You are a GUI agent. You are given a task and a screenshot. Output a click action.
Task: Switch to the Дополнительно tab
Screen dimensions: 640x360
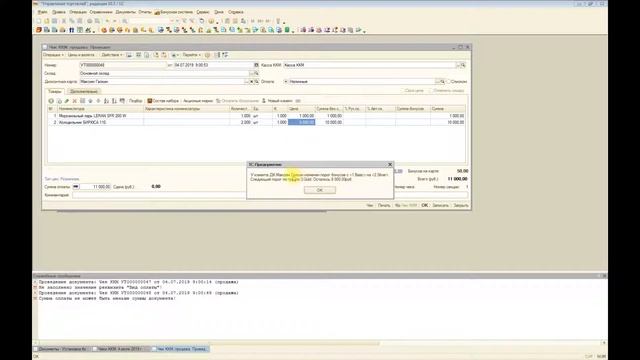click(84, 91)
